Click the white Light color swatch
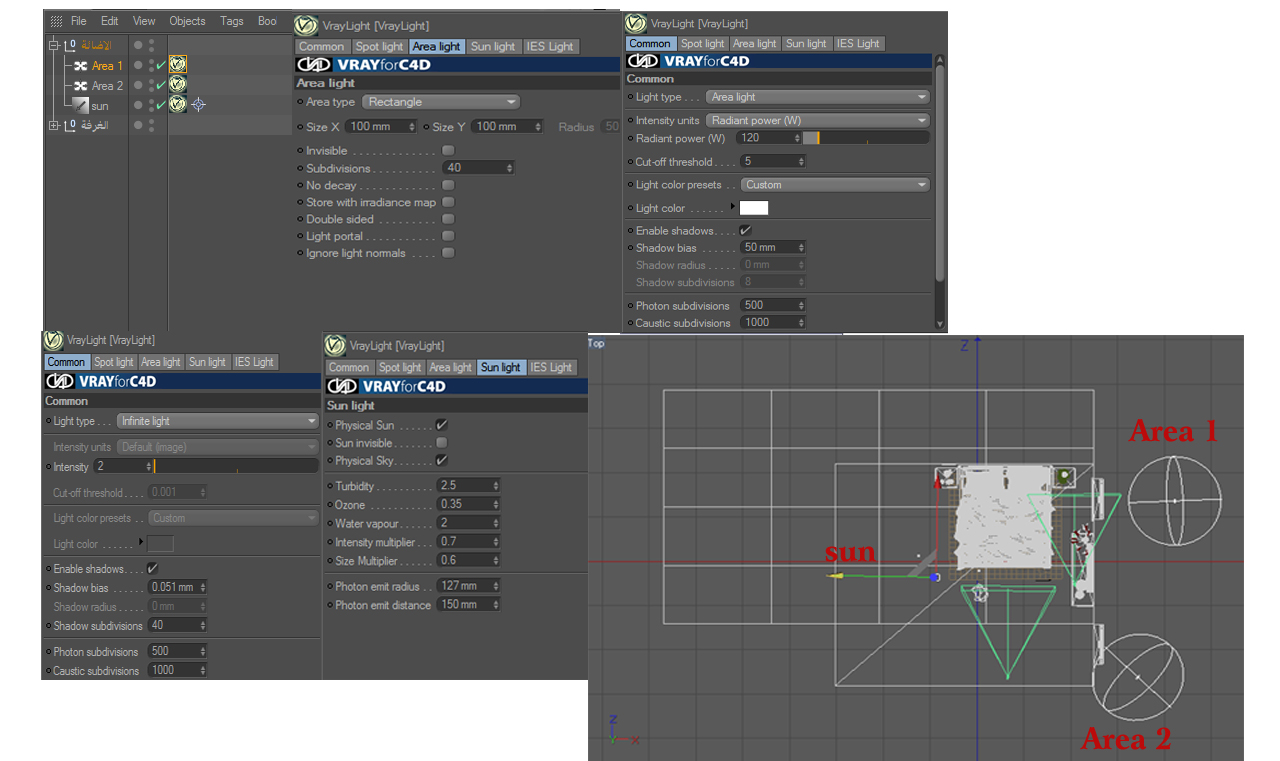1280x761 pixels. pyautogui.click(x=754, y=208)
